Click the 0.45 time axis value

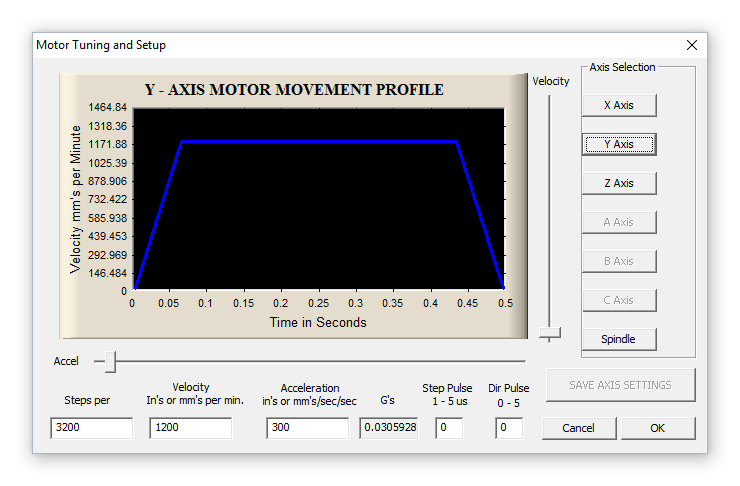468,303
